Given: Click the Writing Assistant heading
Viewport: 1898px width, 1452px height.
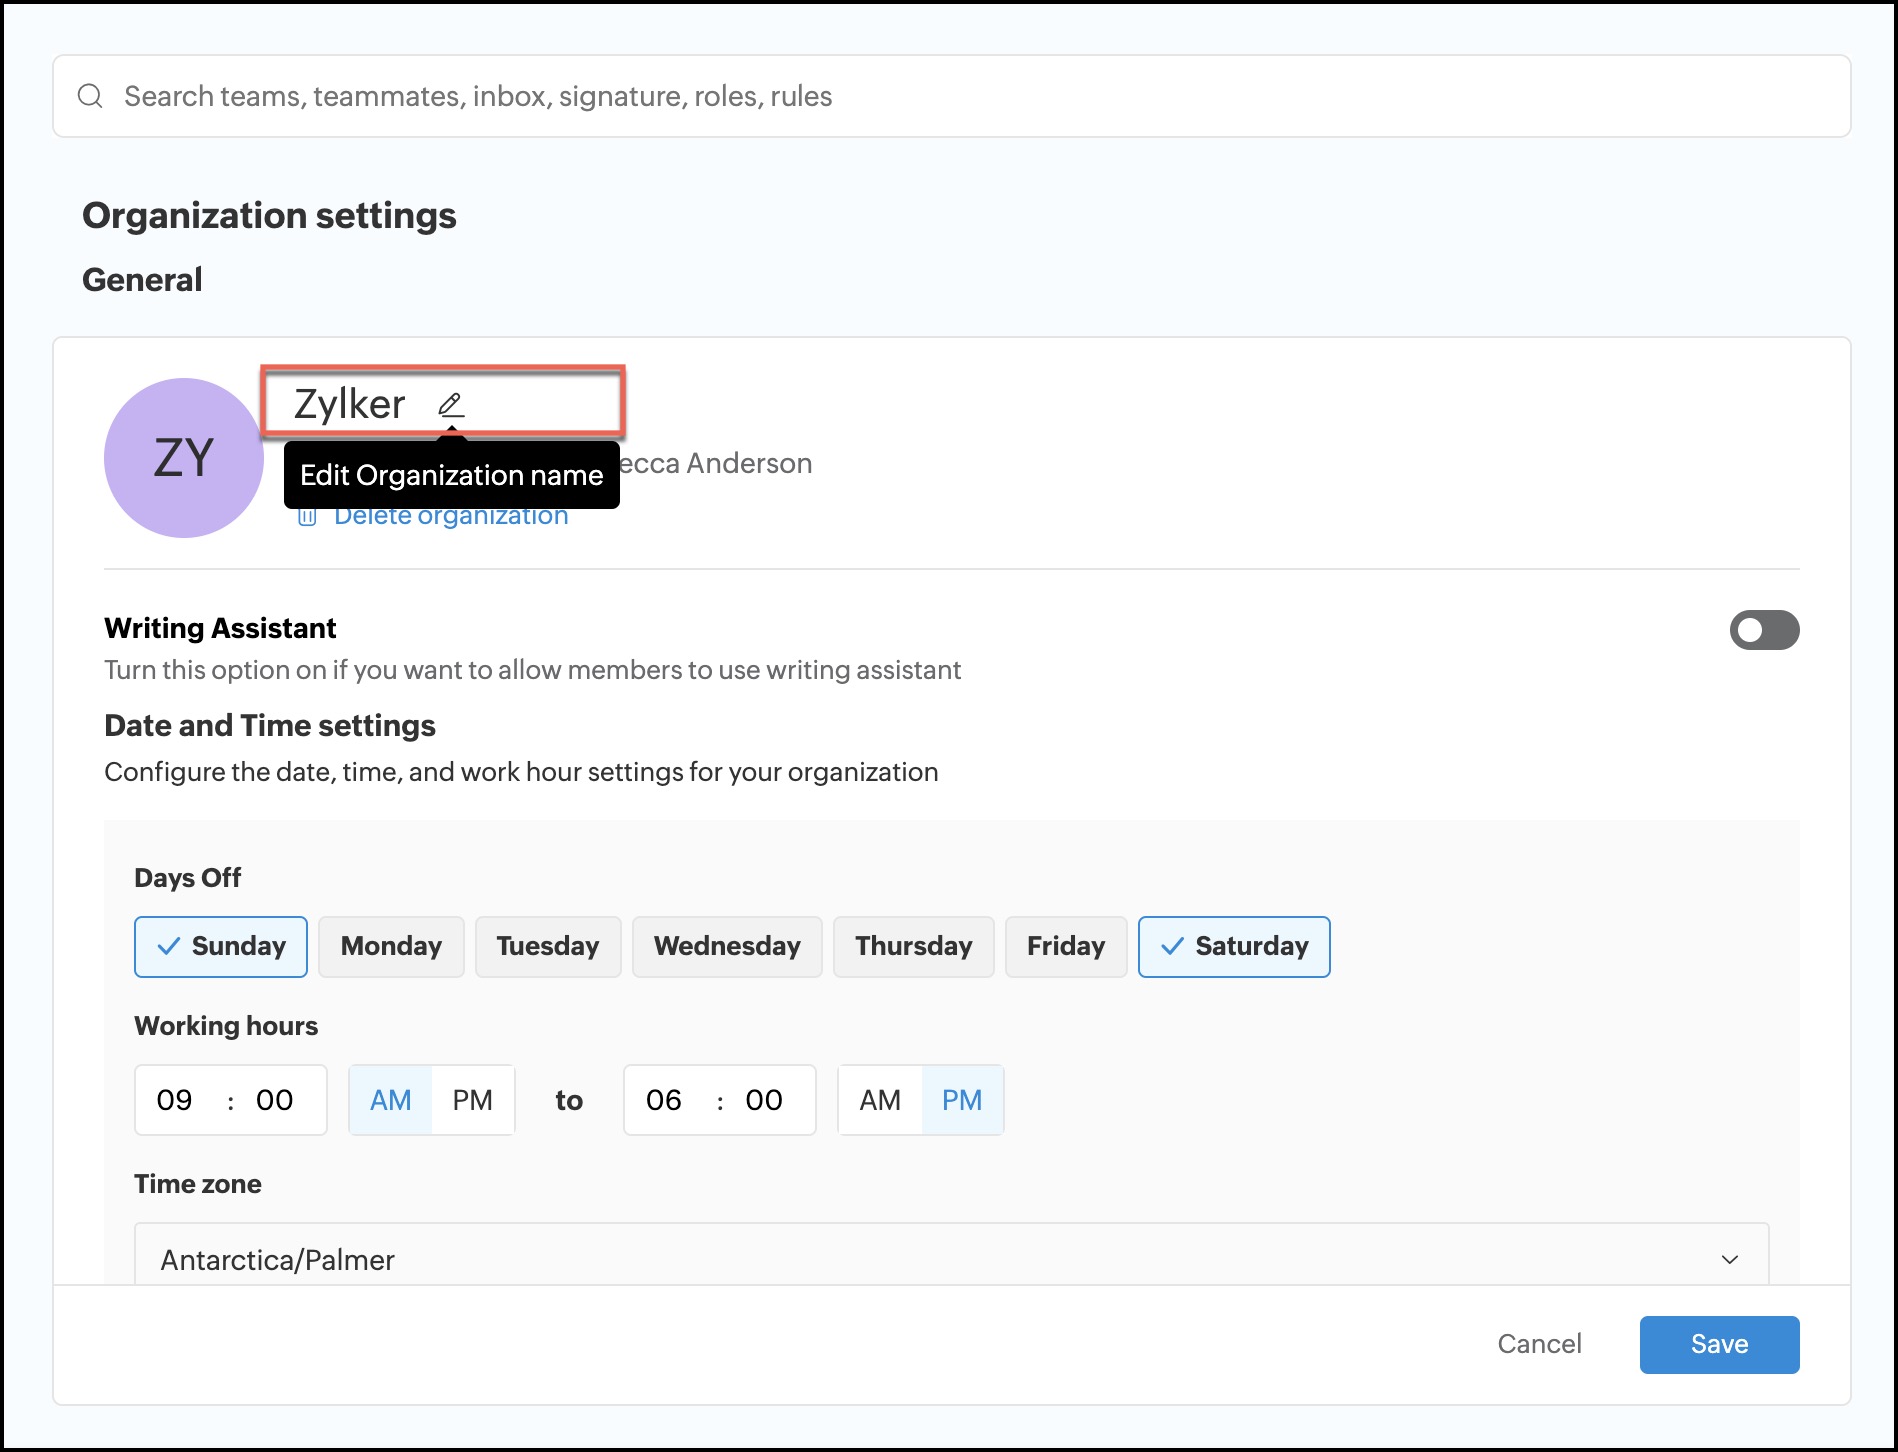Looking at the screenshot, I should click(x=220, y=628).
